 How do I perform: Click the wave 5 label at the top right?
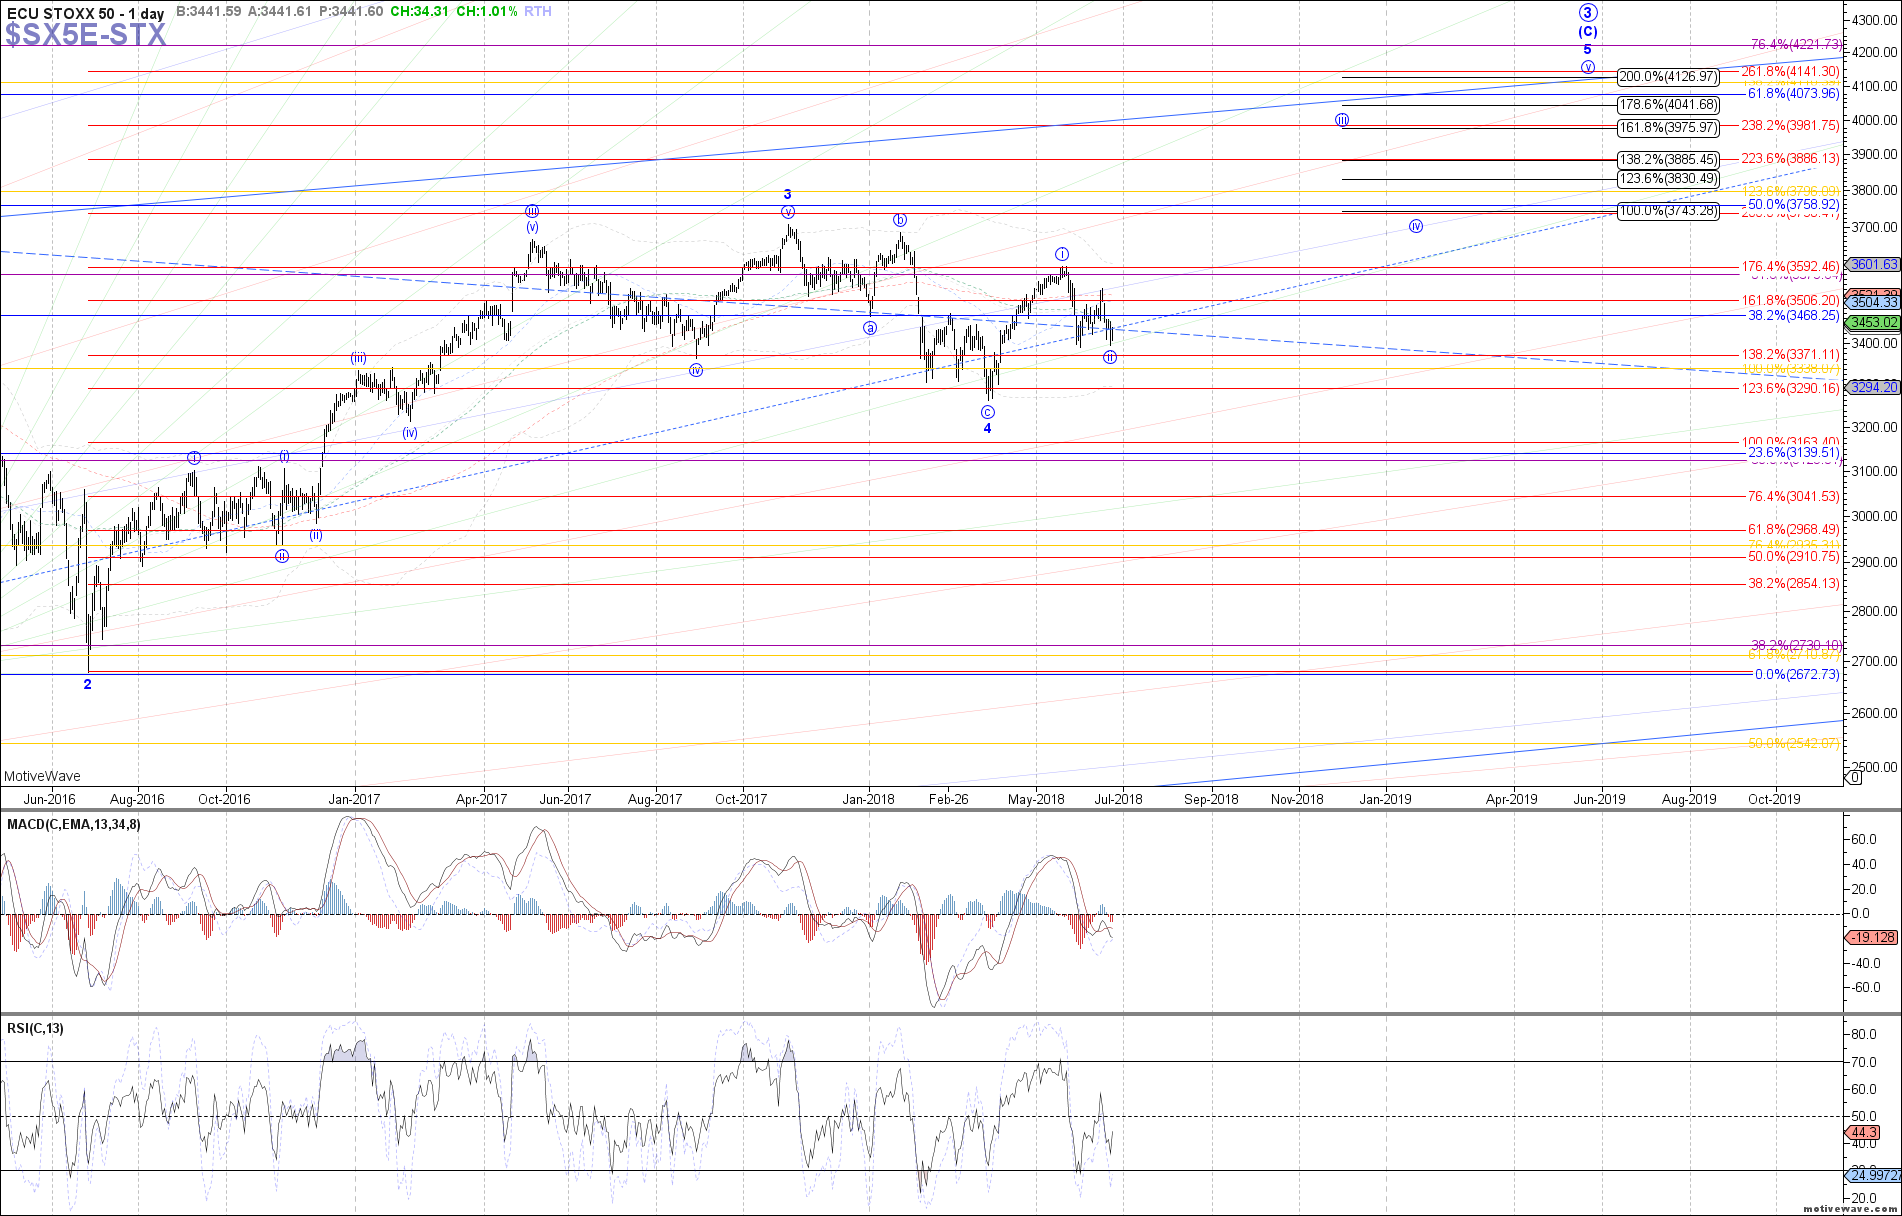click(x=1587, y=50)
